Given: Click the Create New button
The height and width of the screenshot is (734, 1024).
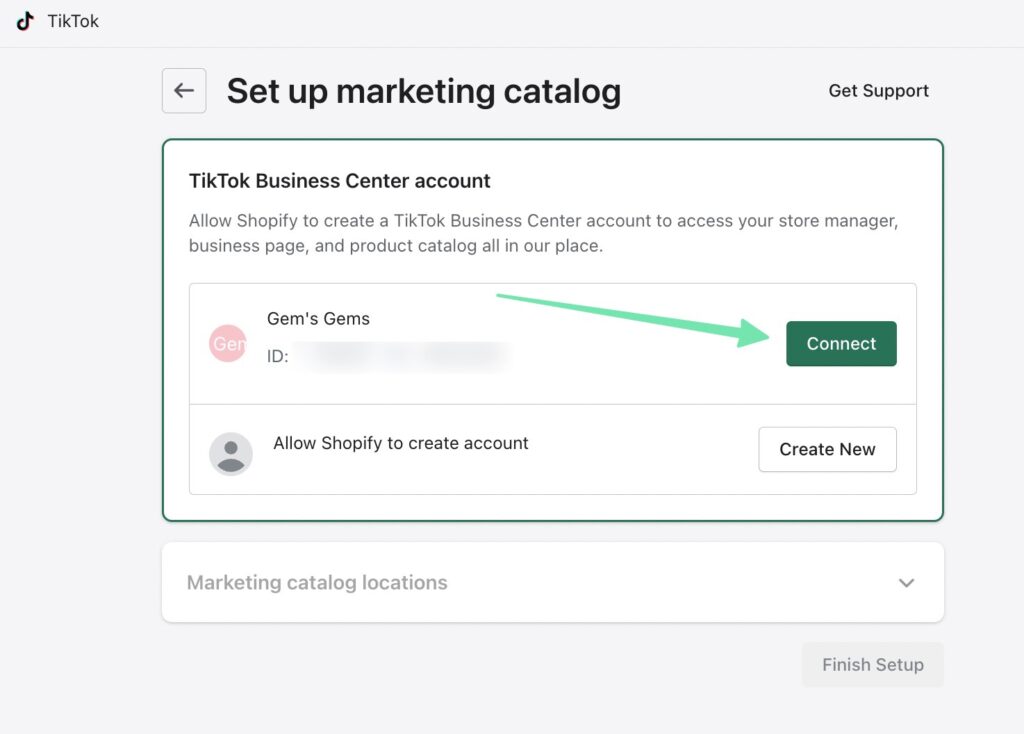Looking at the screenshot, I should point(827,449).
